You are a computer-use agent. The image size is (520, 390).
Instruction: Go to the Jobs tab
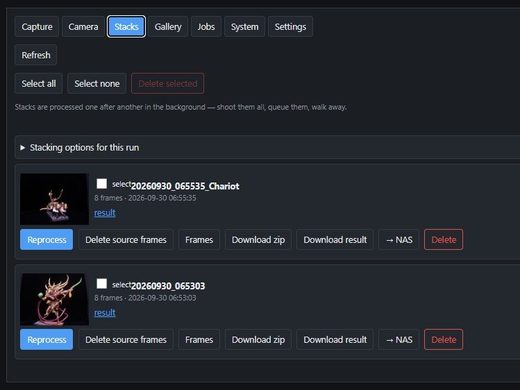click(206, 27)
